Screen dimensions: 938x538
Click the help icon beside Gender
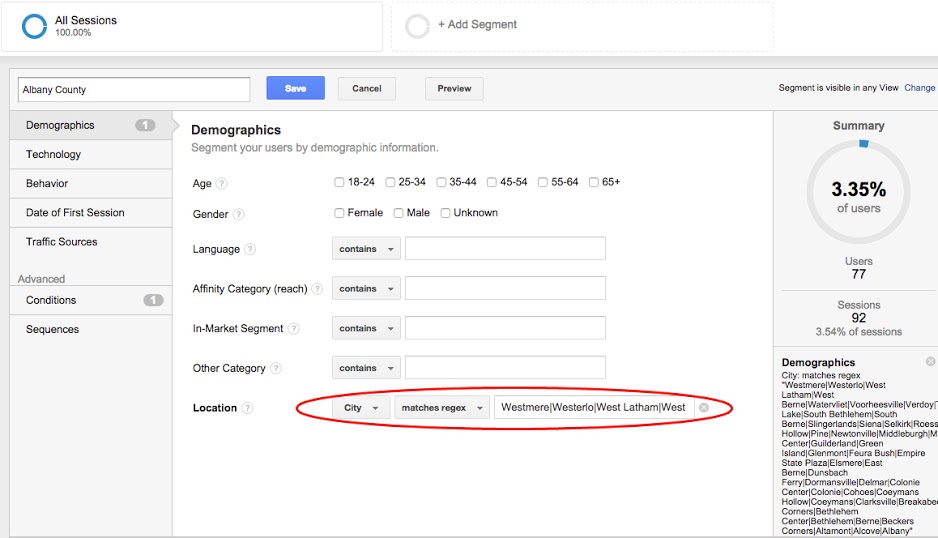(239, 214)
